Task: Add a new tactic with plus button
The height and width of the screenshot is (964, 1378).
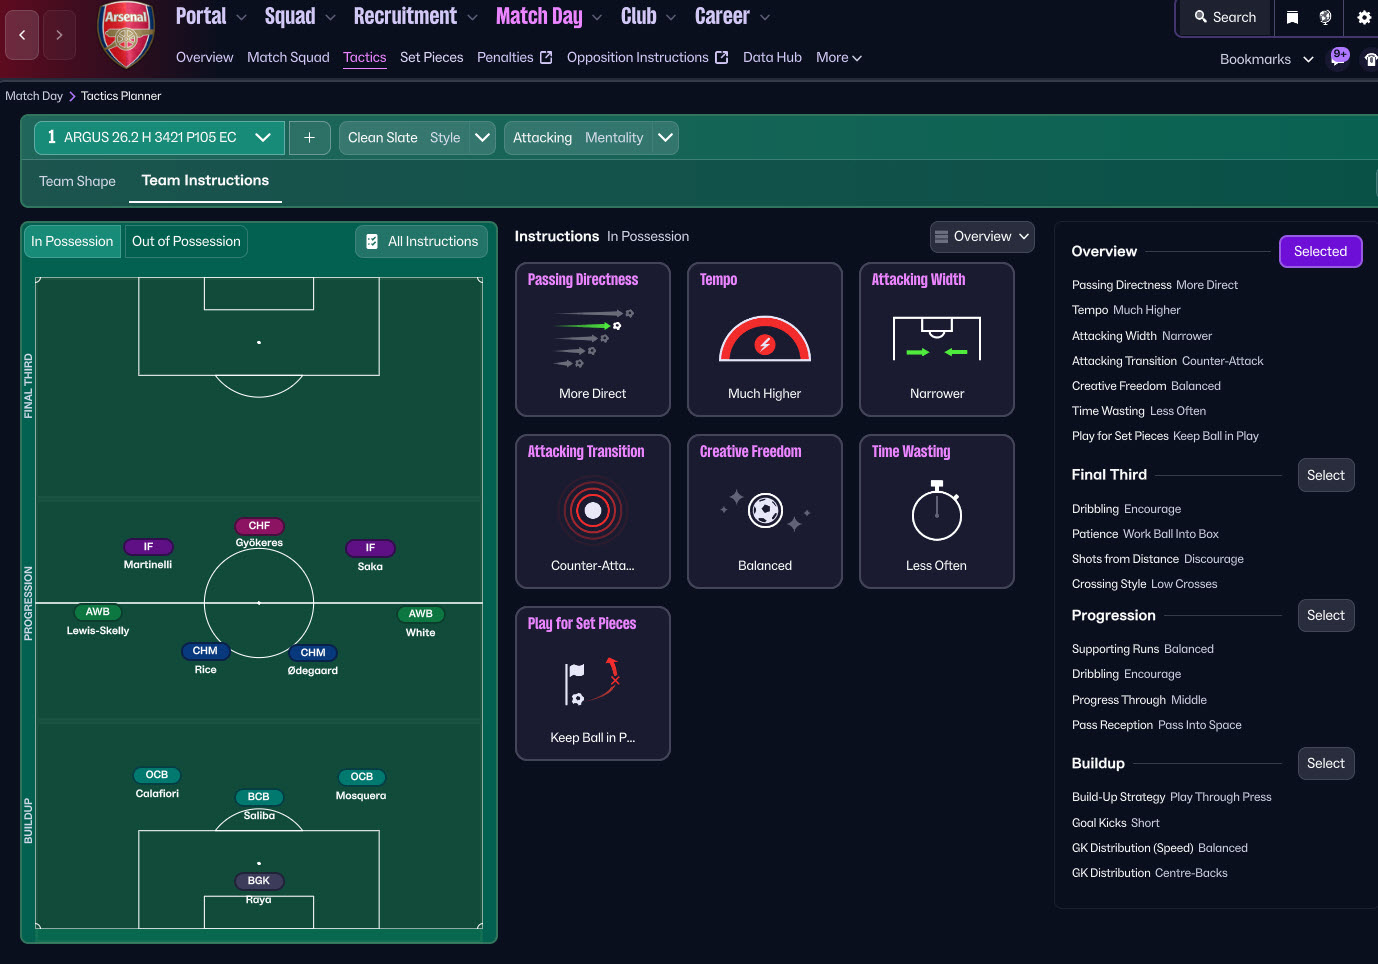Action: [x=310, y=138]
